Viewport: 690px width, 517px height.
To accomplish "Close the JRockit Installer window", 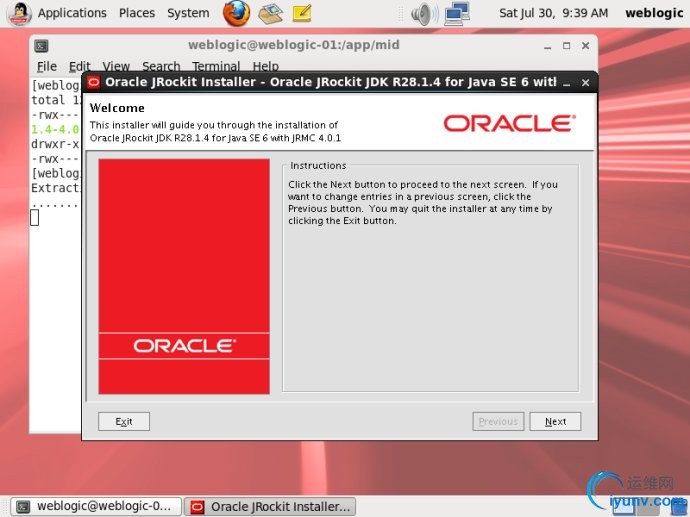I will coord(585,82).
